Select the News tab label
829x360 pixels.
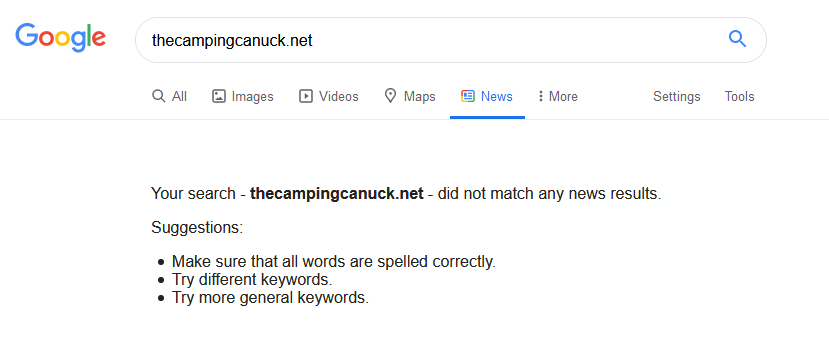[496, 96]
